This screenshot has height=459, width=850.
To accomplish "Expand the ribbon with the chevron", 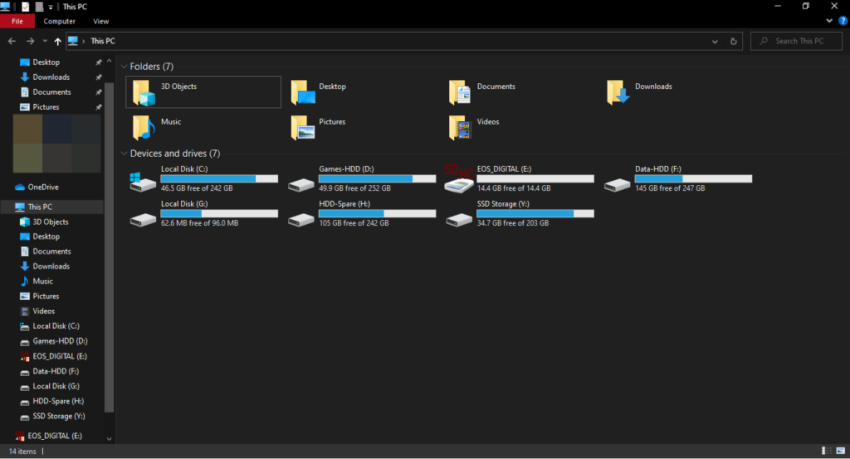I will [x=829, y=21].
